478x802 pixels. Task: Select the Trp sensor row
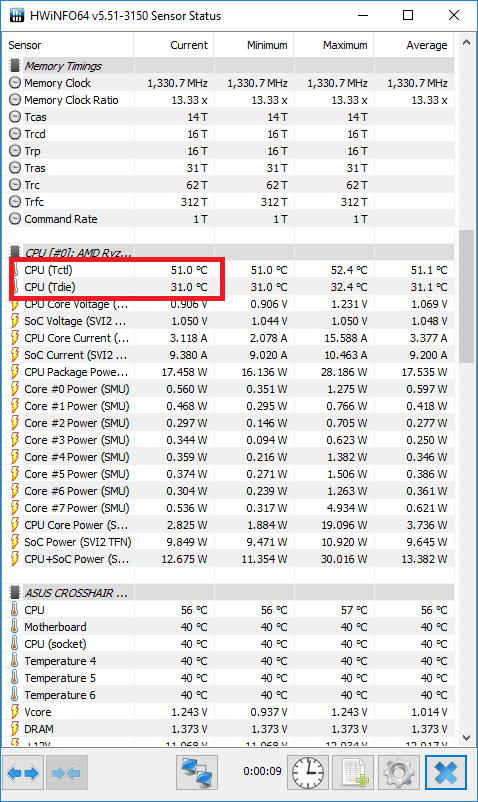229,151
